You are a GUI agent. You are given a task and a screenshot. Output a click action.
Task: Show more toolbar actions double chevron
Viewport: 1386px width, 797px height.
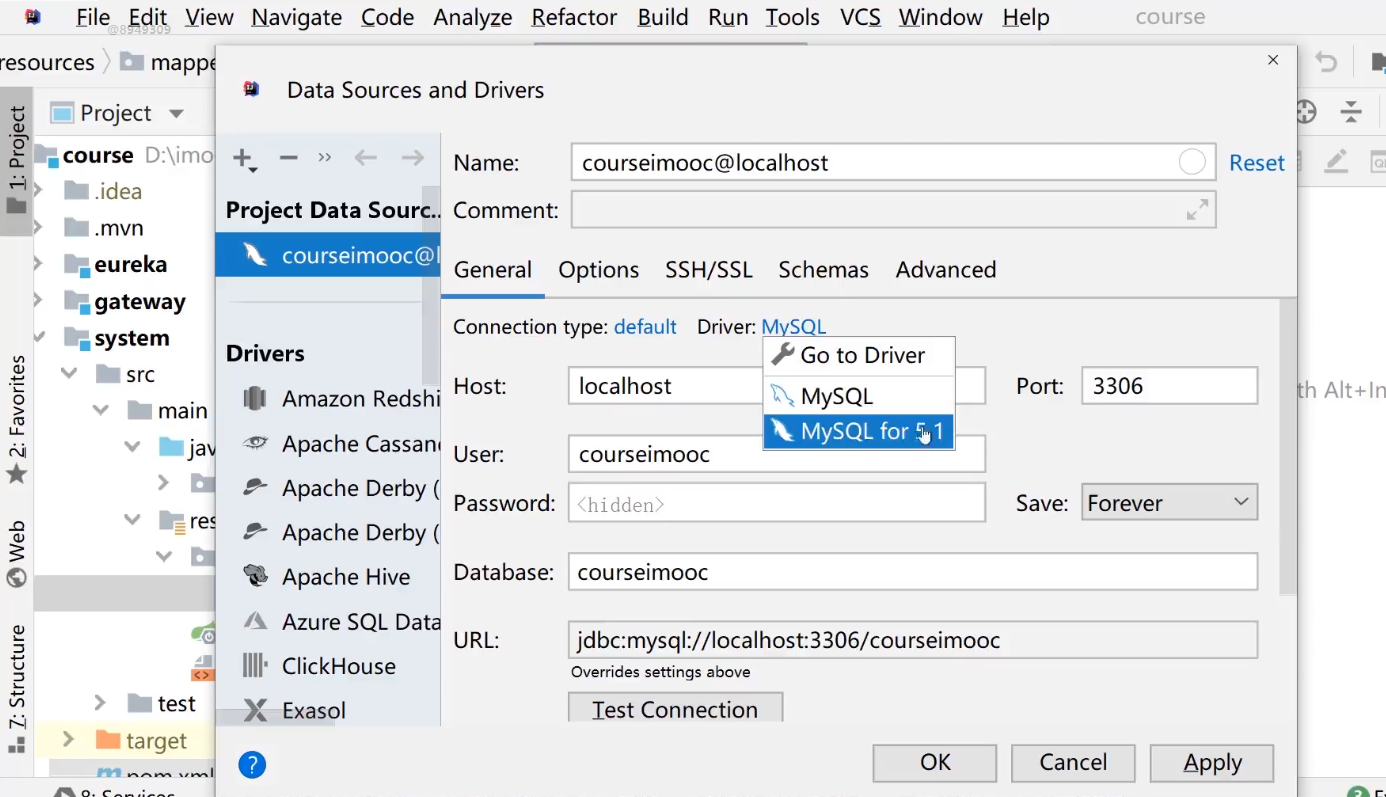pos(324,157)
